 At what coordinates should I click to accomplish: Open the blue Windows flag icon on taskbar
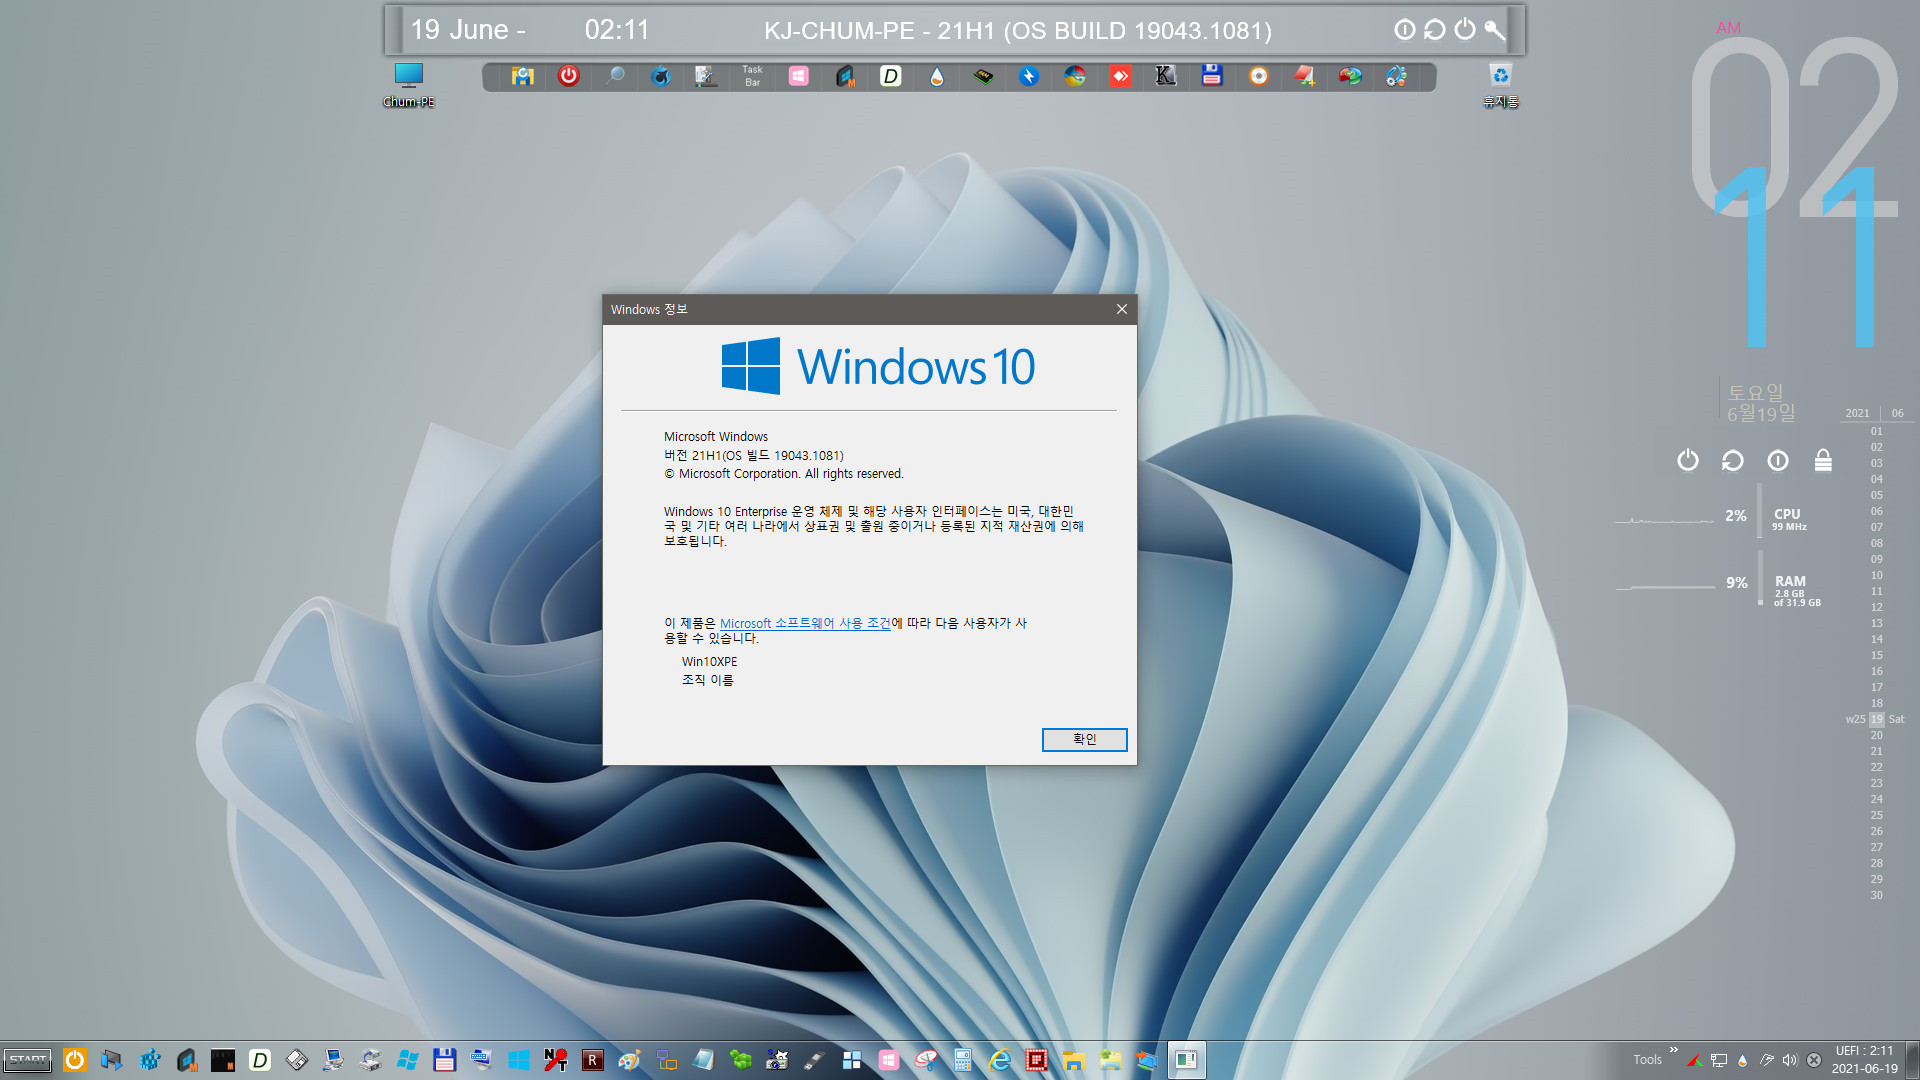click(408, 1060)
